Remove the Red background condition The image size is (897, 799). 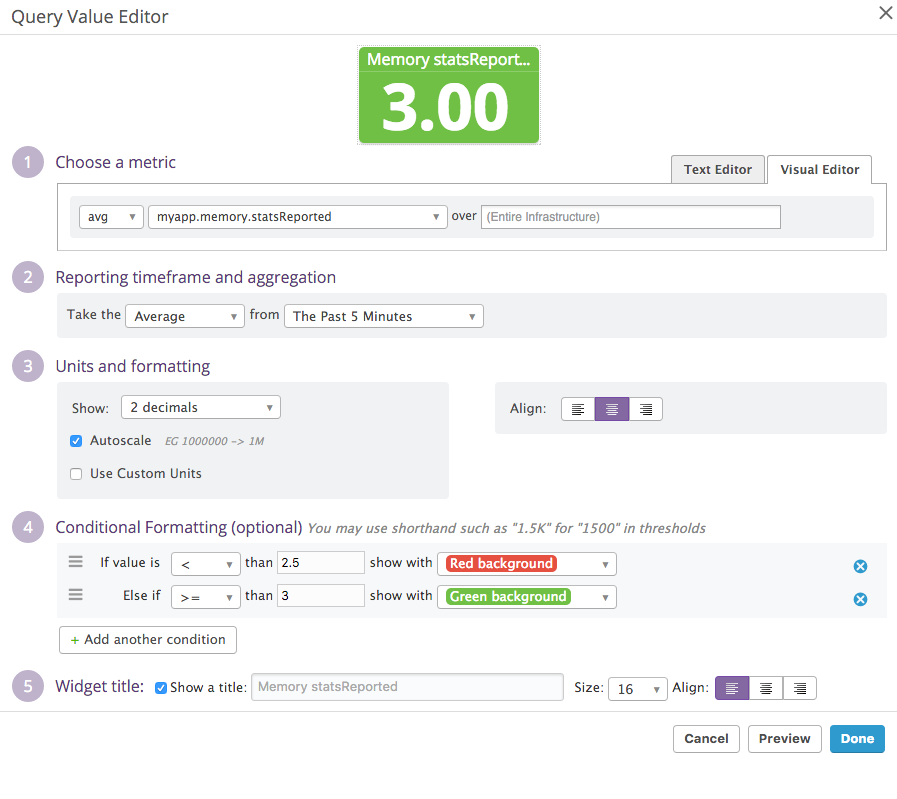point(860,567)
